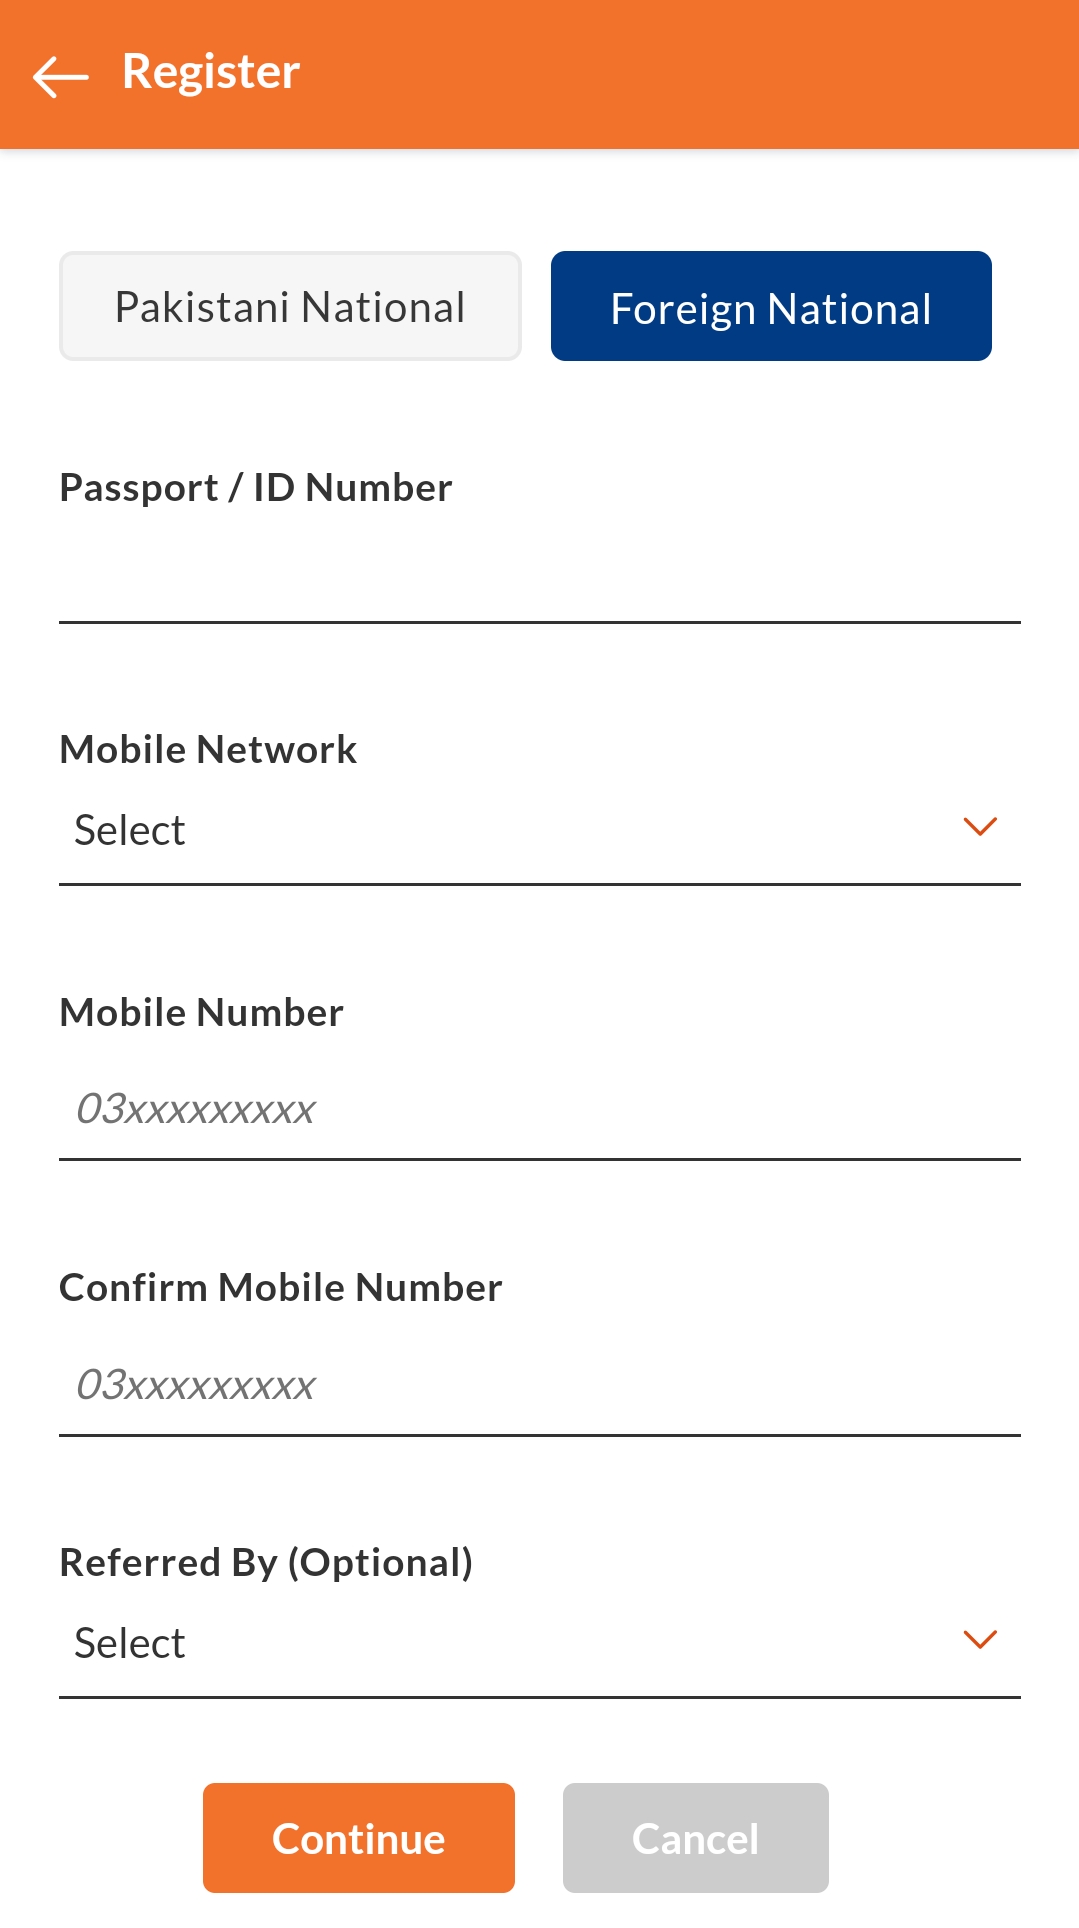
Task: Tap the Register title text
Action: pos(211,72)
